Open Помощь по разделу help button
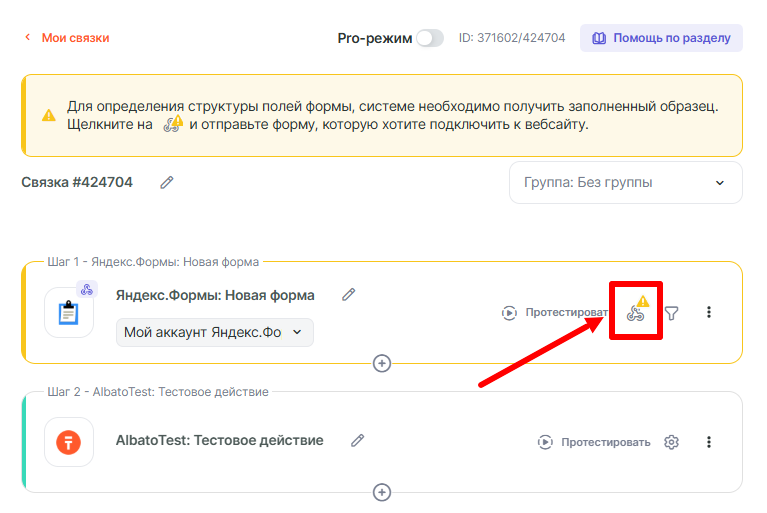767x513 pixels. tap(661, 38)
